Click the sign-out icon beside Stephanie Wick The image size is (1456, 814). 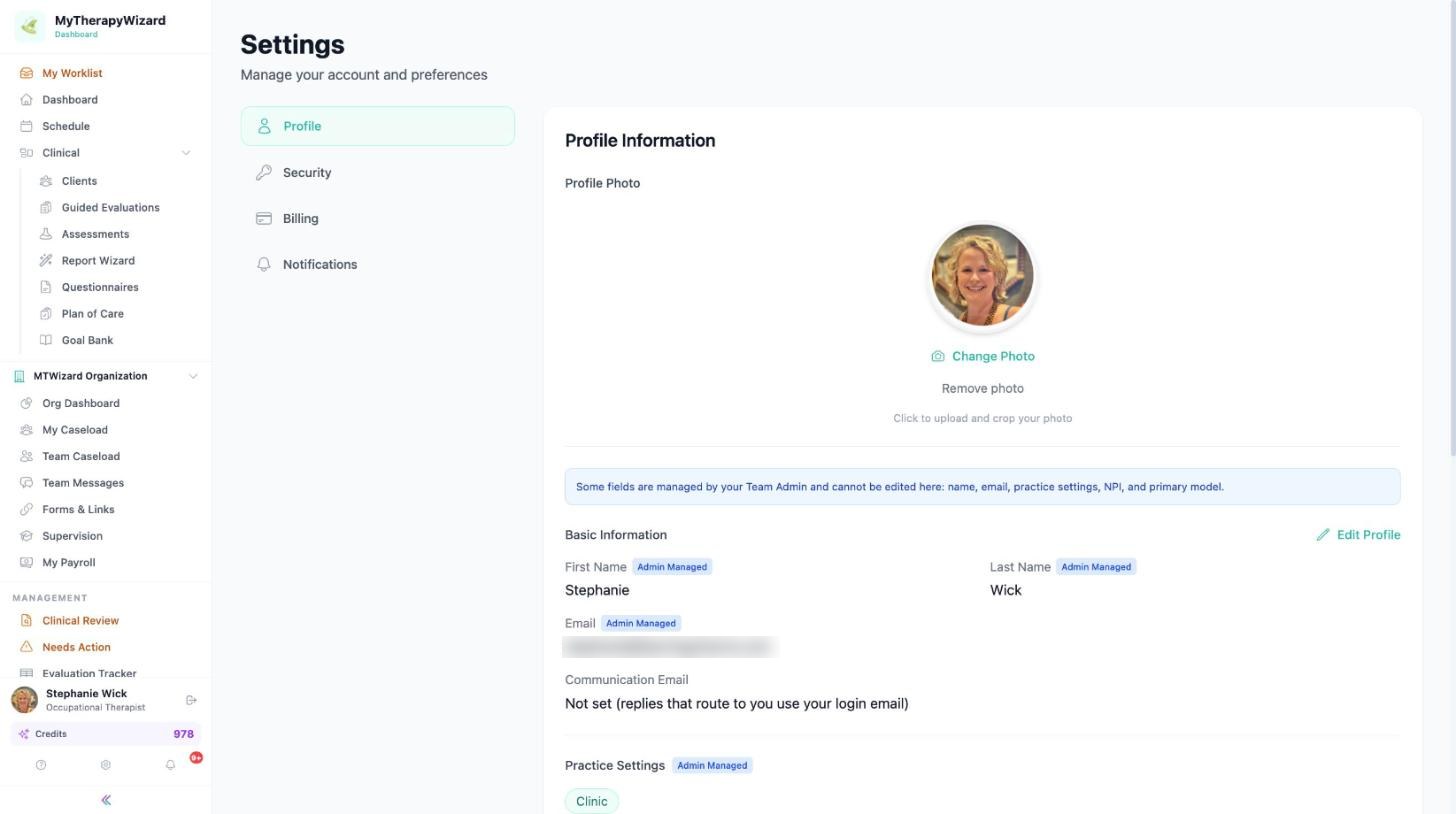click(191, 700)
